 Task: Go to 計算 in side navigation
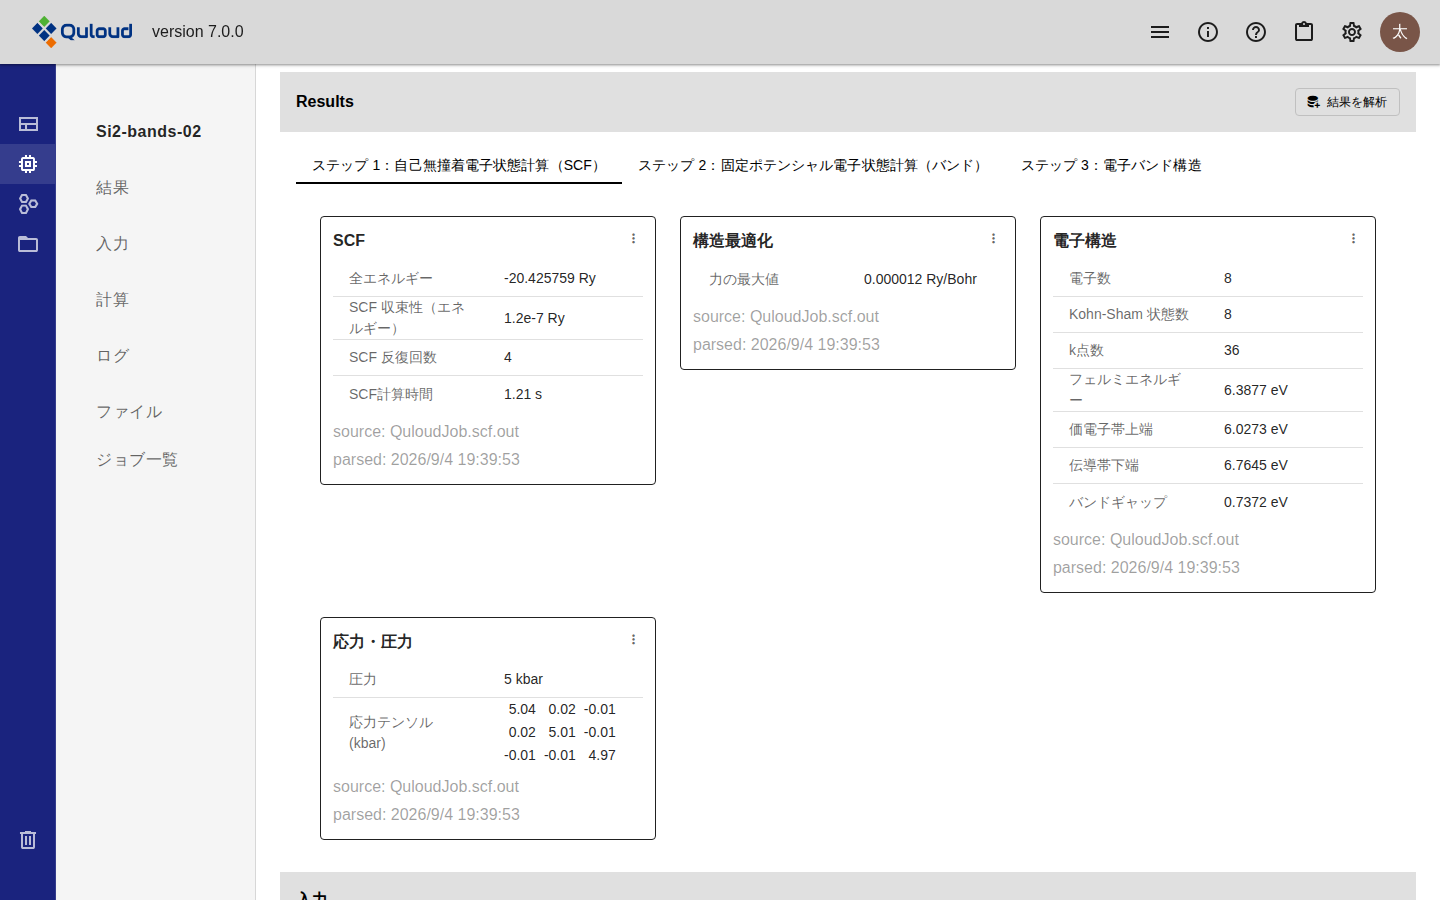coord(112,300)
